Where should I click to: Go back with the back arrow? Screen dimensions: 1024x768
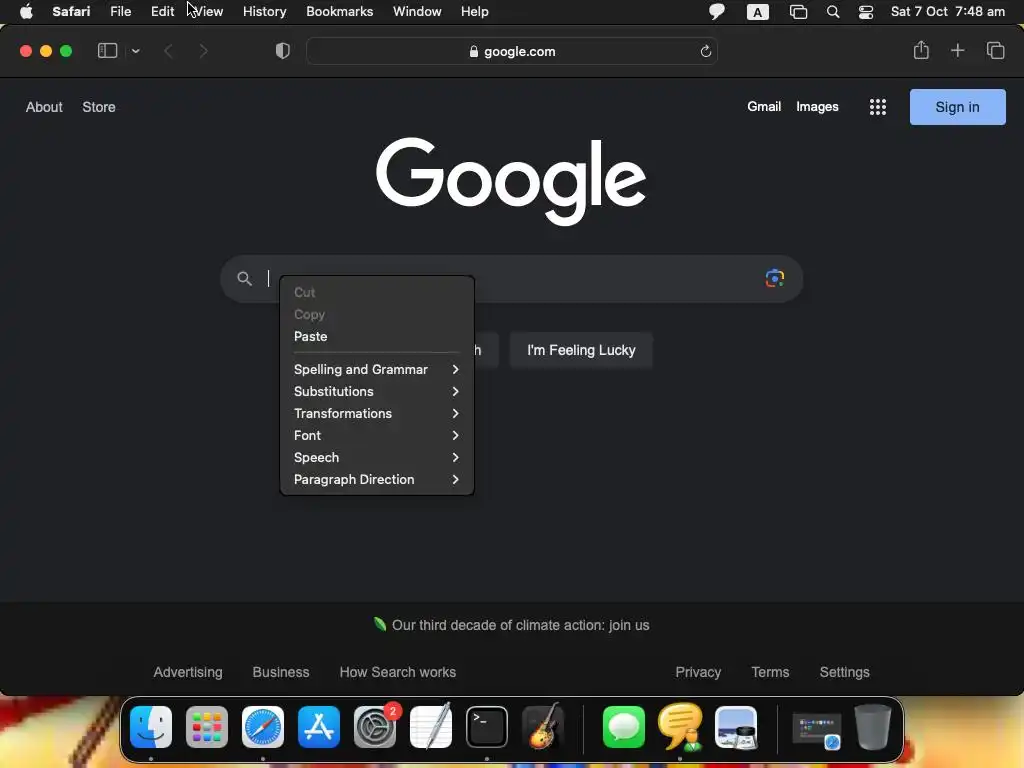point(168,51)
